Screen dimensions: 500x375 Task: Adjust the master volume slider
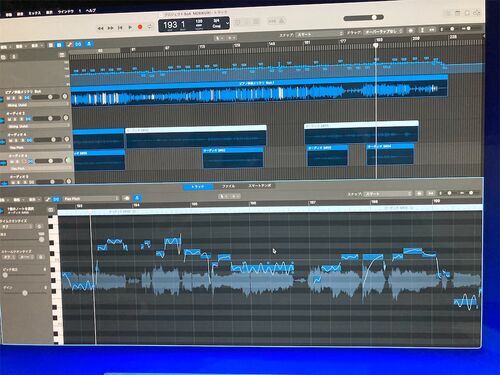coord(363,18)
